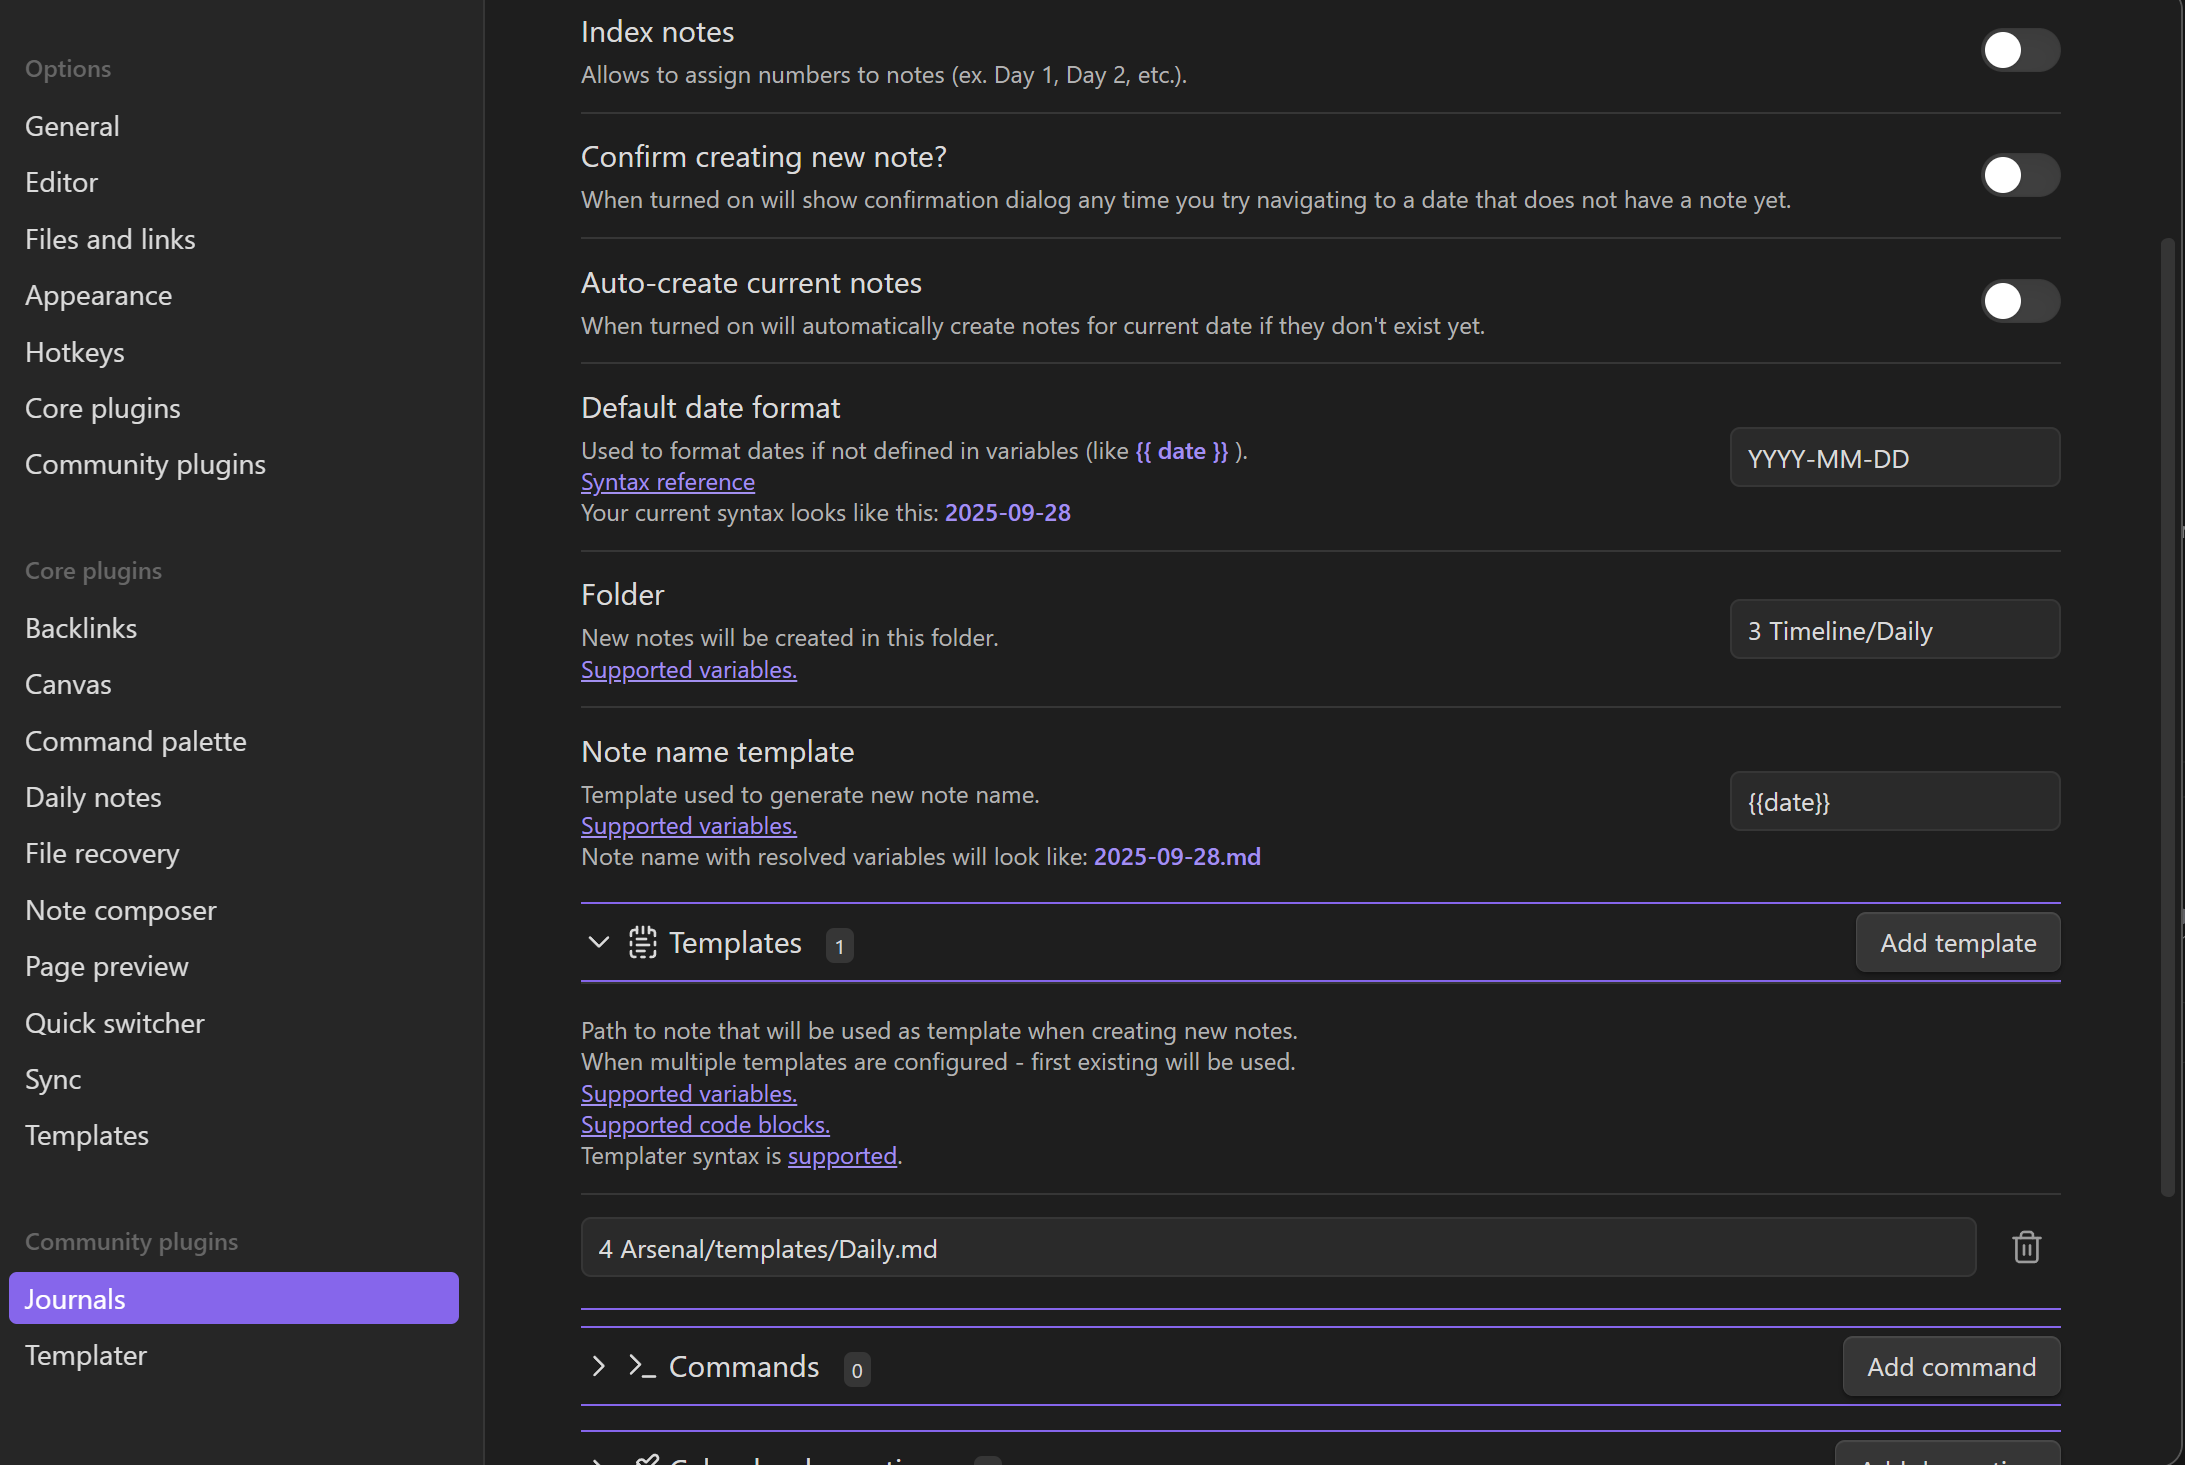Delete the Daily.md template with trash icon
Screen dimensions: 2185x1465
(x=2026, y=1247)
